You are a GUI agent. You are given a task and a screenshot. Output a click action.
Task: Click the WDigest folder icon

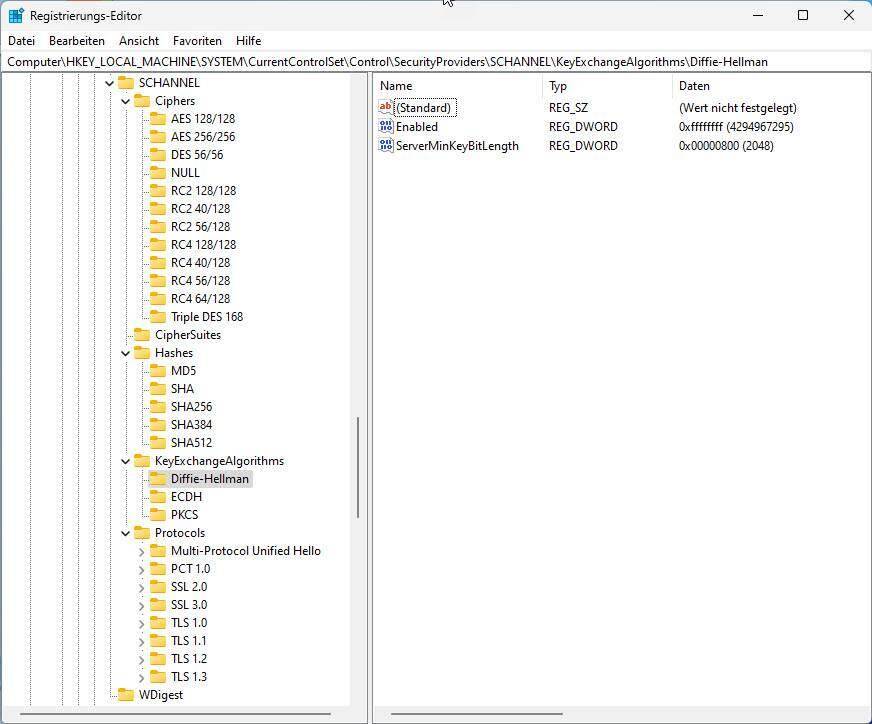126,695
